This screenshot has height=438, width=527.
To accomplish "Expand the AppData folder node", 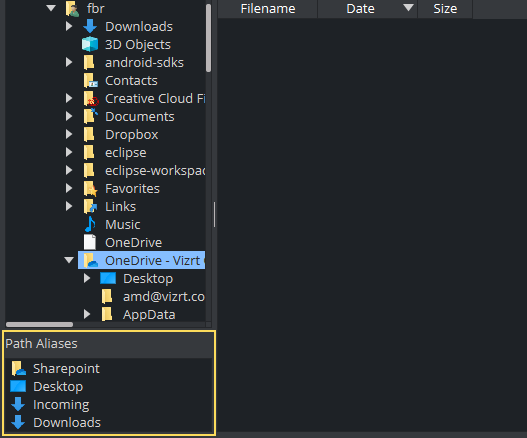I will tap(87, 314).
